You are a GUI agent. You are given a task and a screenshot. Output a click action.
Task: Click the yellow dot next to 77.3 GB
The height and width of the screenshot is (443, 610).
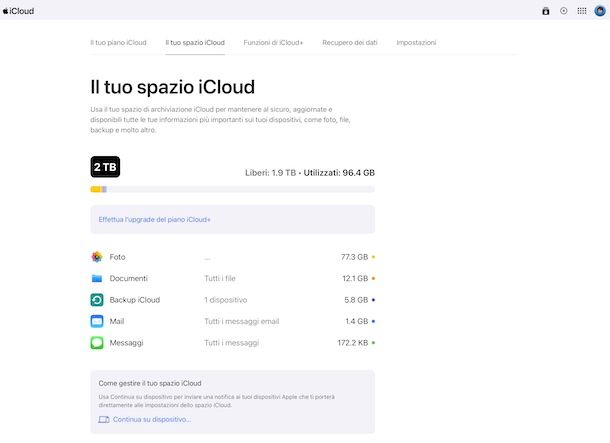point(373,257)
